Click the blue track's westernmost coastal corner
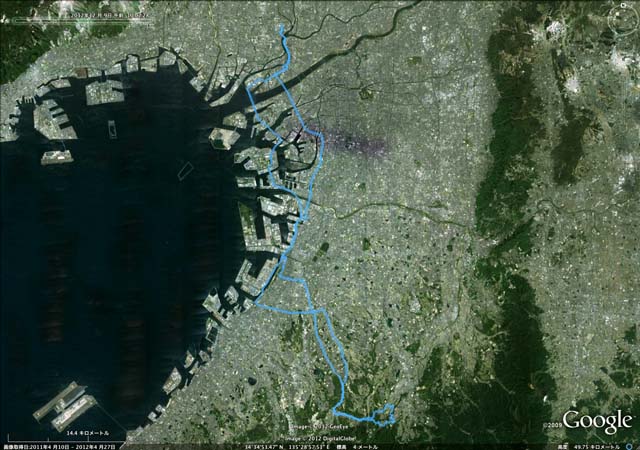The image size is (640, 450). [x=249, y=87]
